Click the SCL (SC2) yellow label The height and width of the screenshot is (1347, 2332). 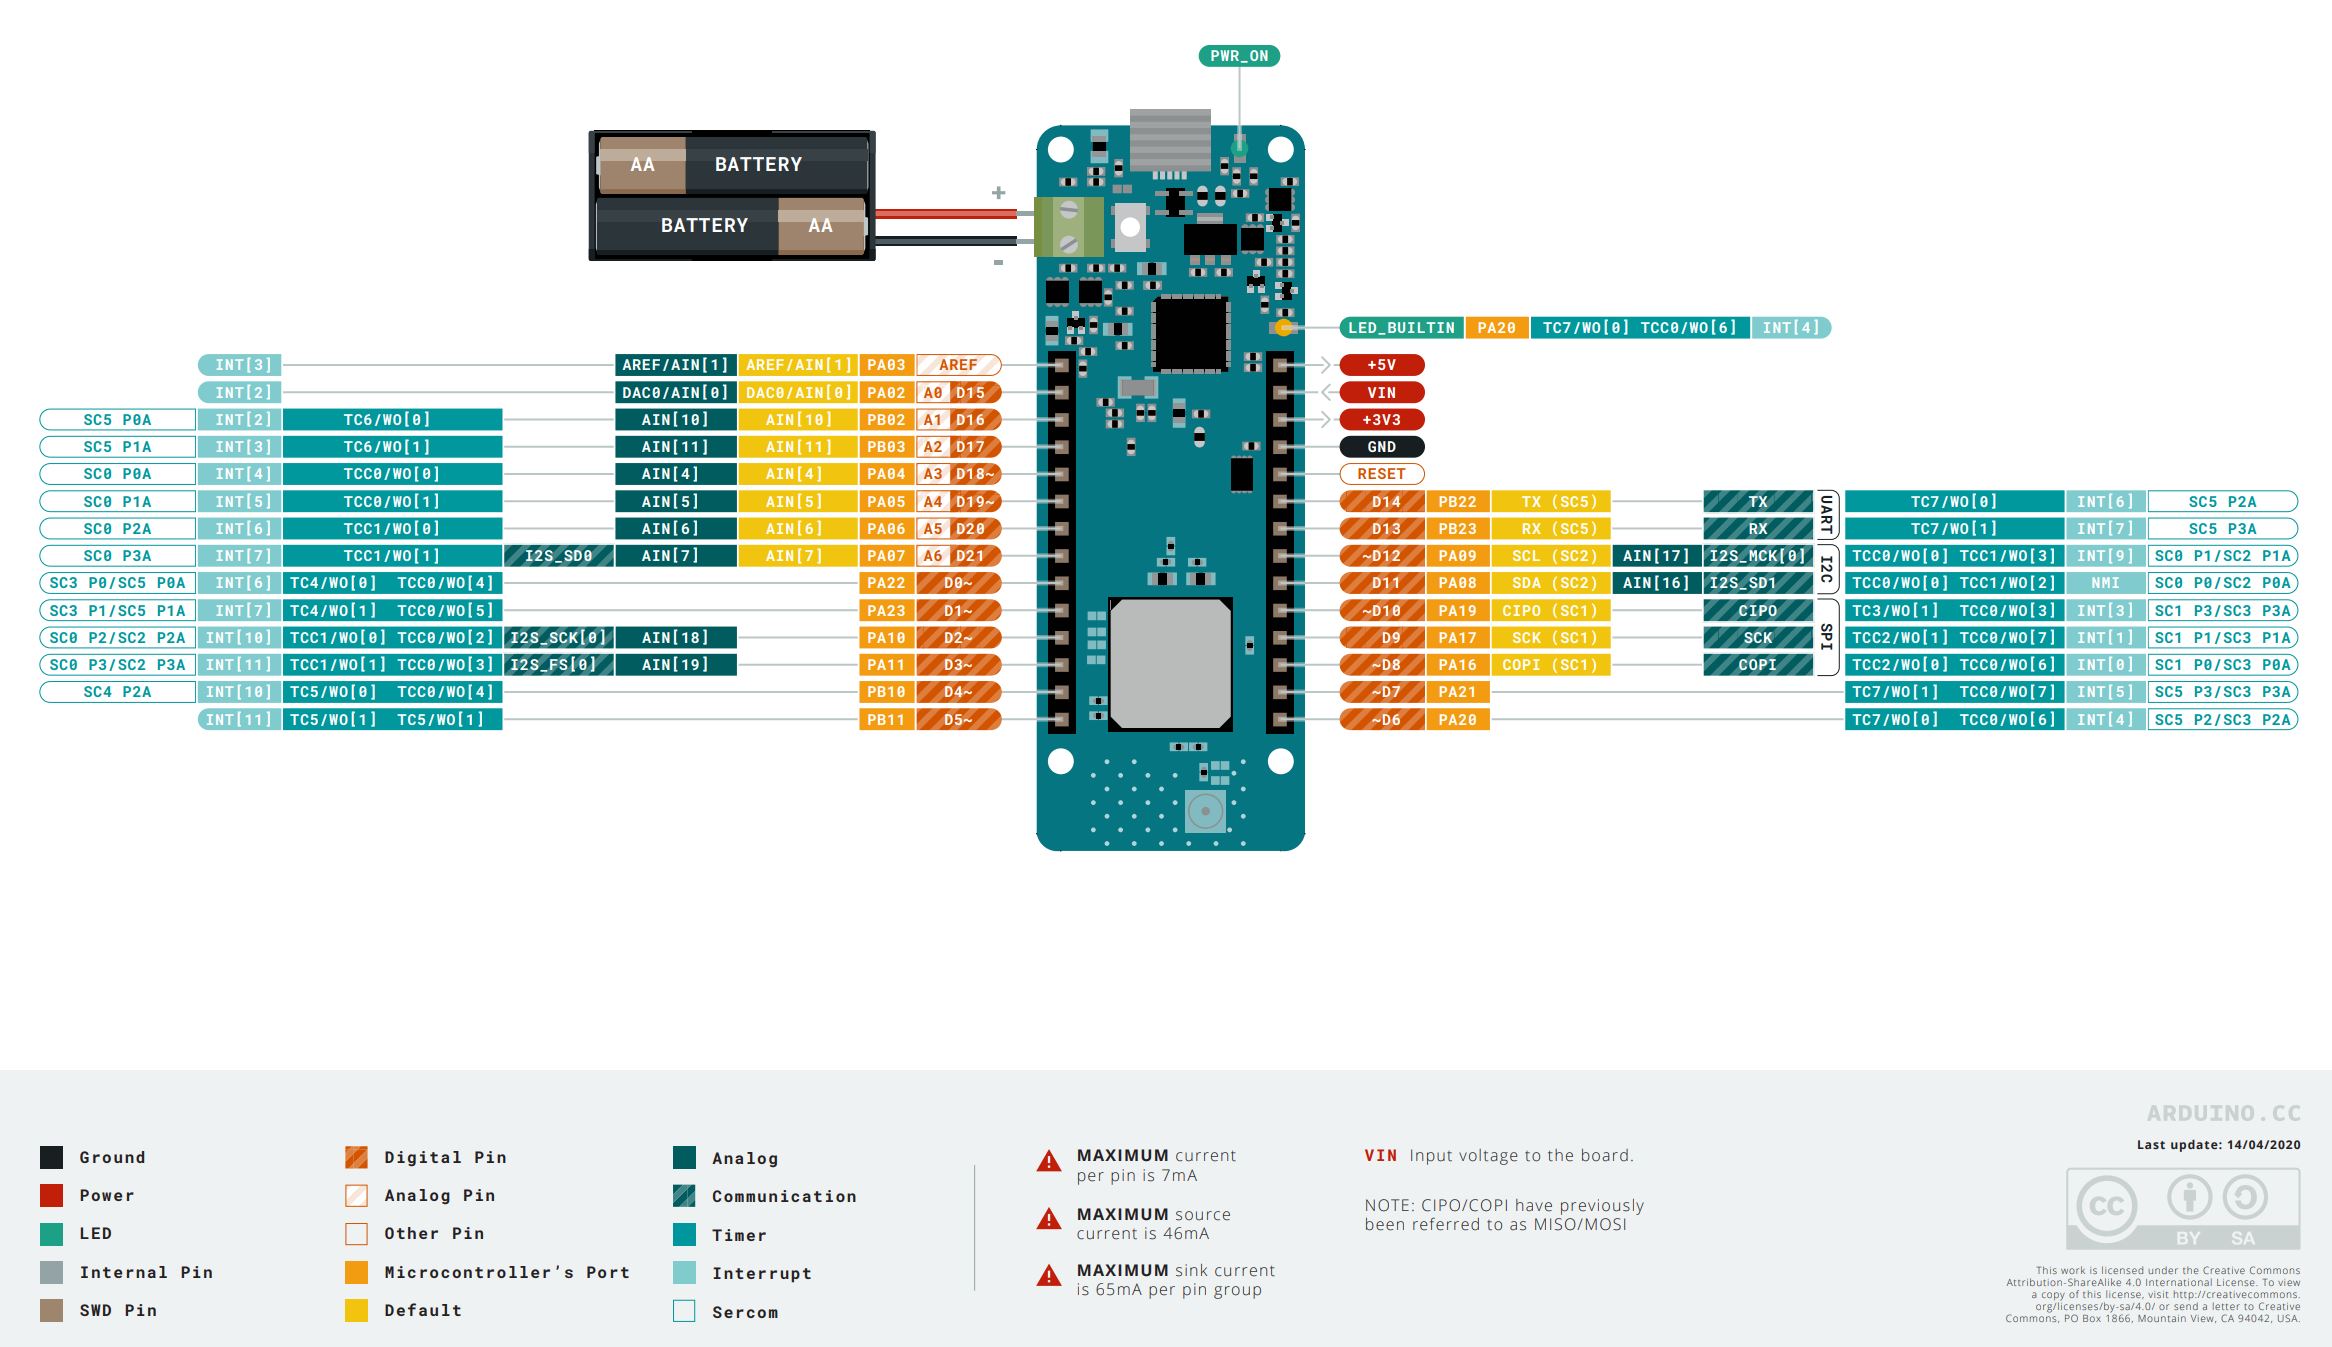point(1551,556)
